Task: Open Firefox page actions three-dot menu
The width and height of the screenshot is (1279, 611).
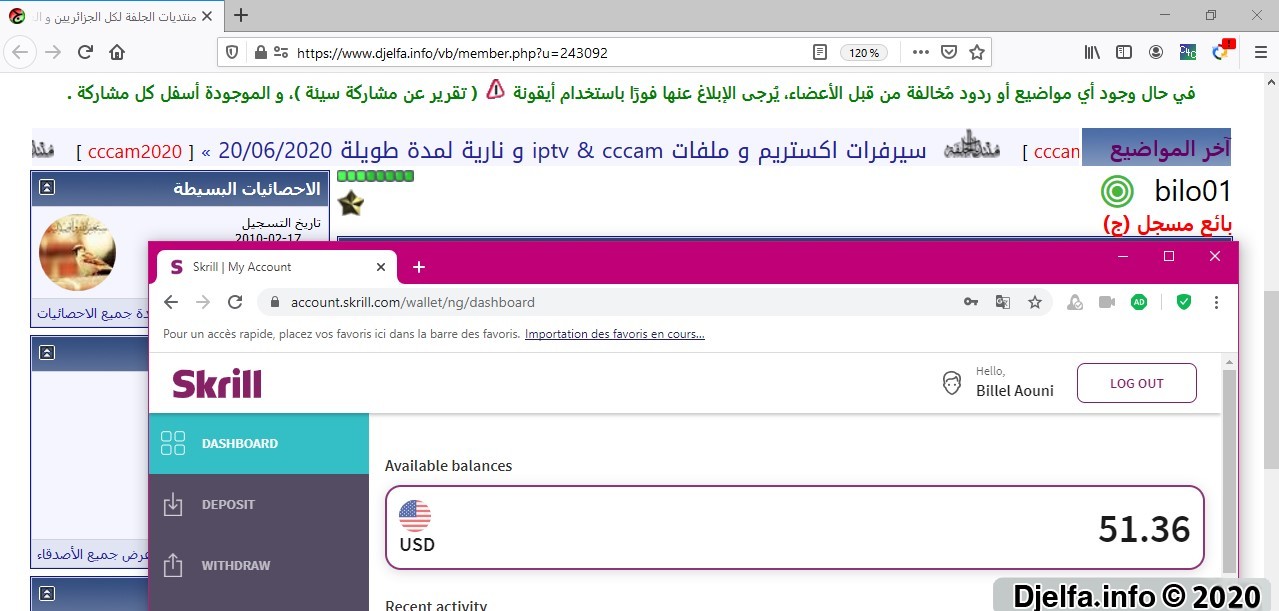Action: [921, 52]
